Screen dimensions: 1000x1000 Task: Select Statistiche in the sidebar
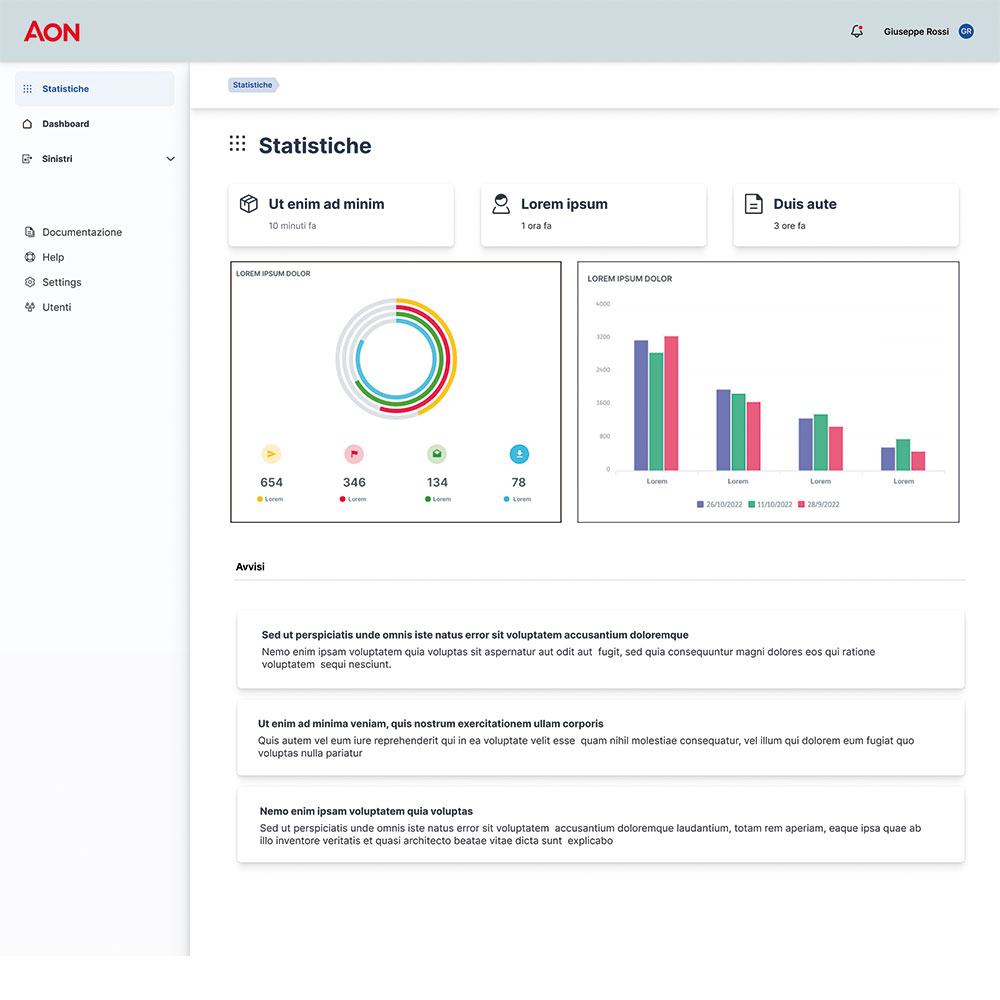click(65, 89)
